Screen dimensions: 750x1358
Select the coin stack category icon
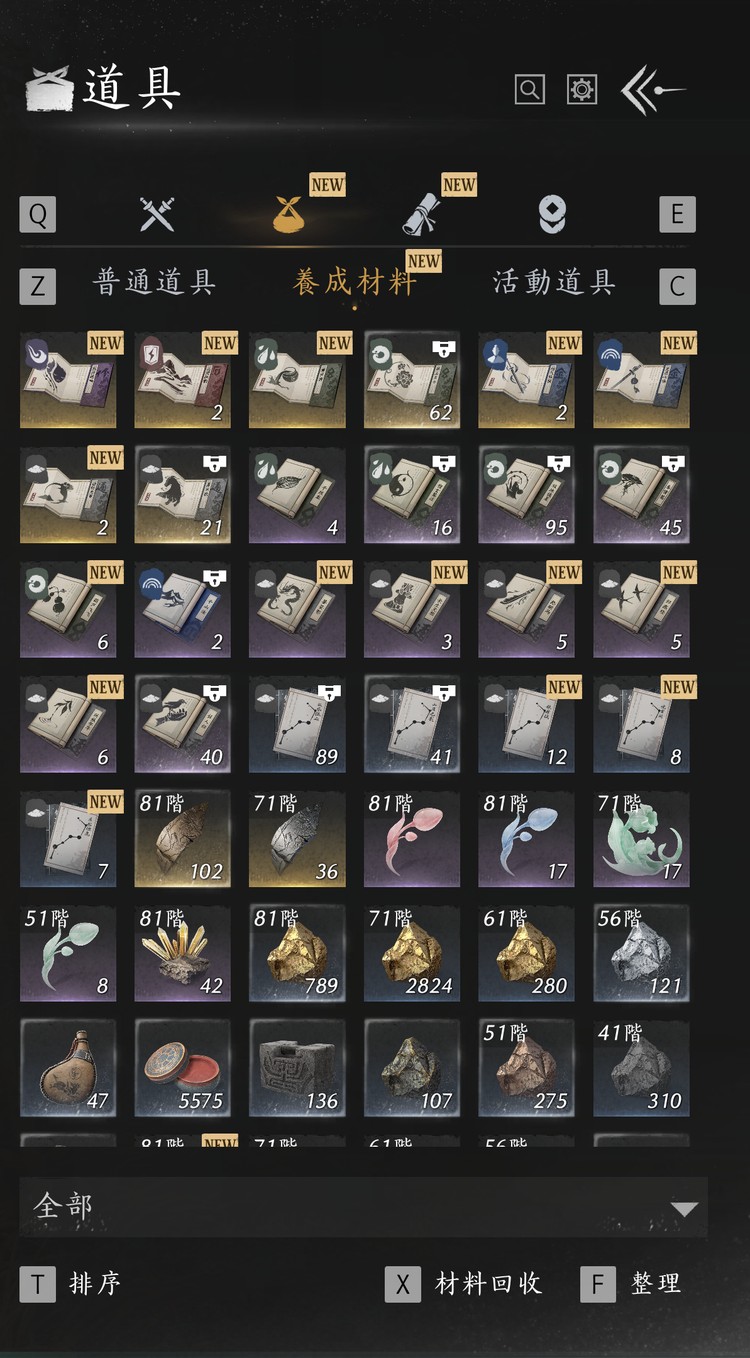pos(552,214)
